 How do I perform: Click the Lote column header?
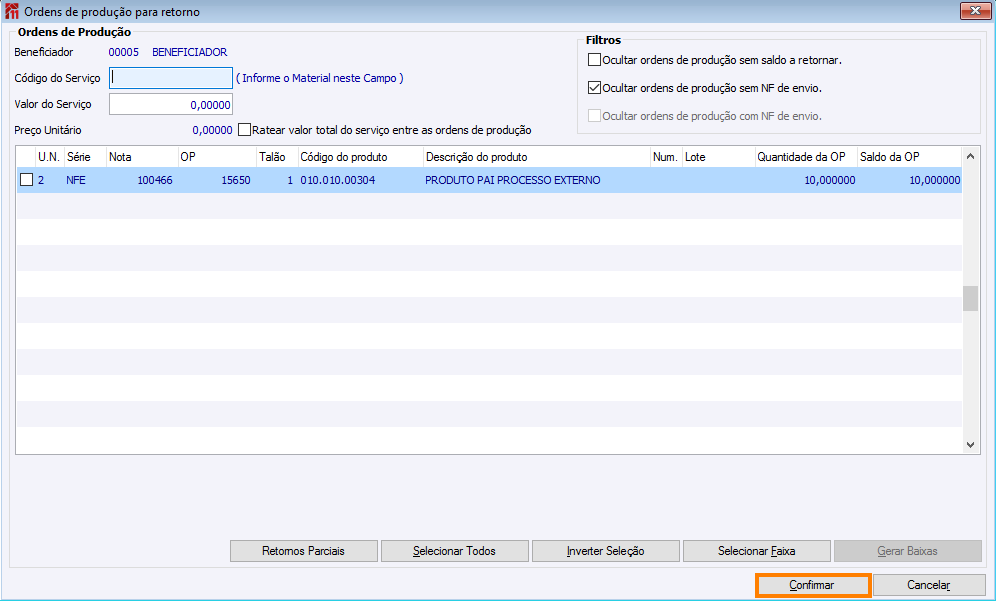[x=719, y=157]
